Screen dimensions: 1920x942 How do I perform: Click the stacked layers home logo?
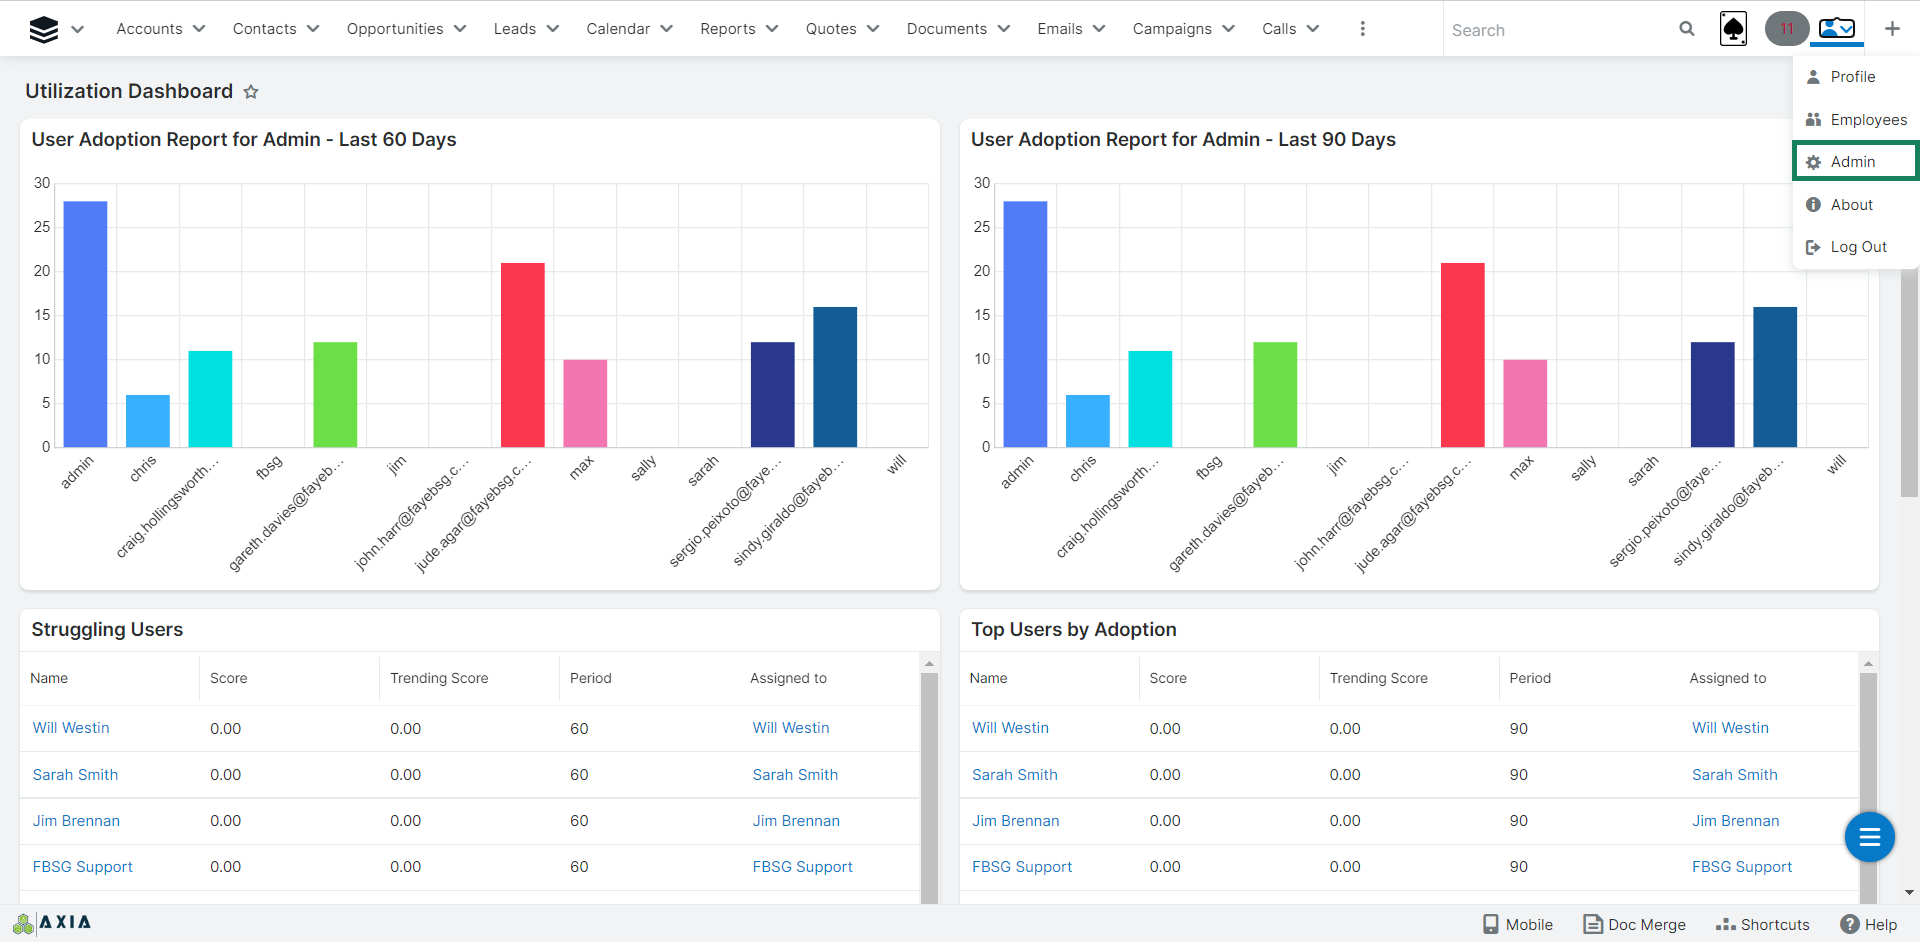tap(44, 30)
